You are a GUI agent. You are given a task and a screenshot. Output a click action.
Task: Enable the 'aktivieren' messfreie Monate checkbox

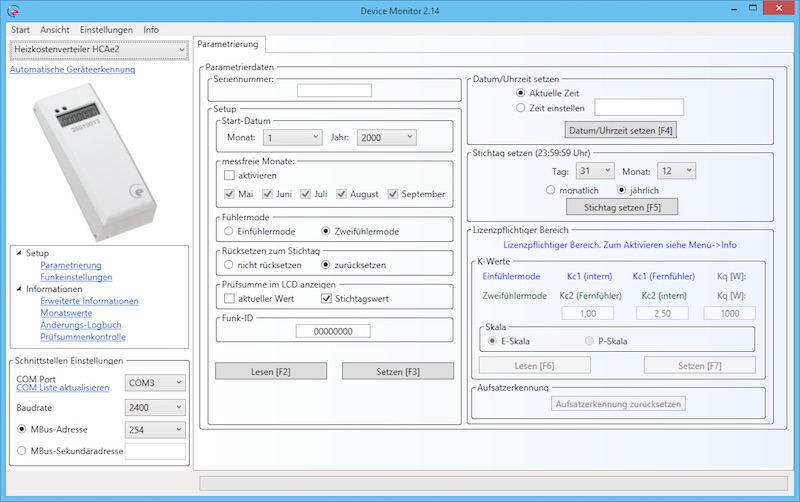[229, 174]
